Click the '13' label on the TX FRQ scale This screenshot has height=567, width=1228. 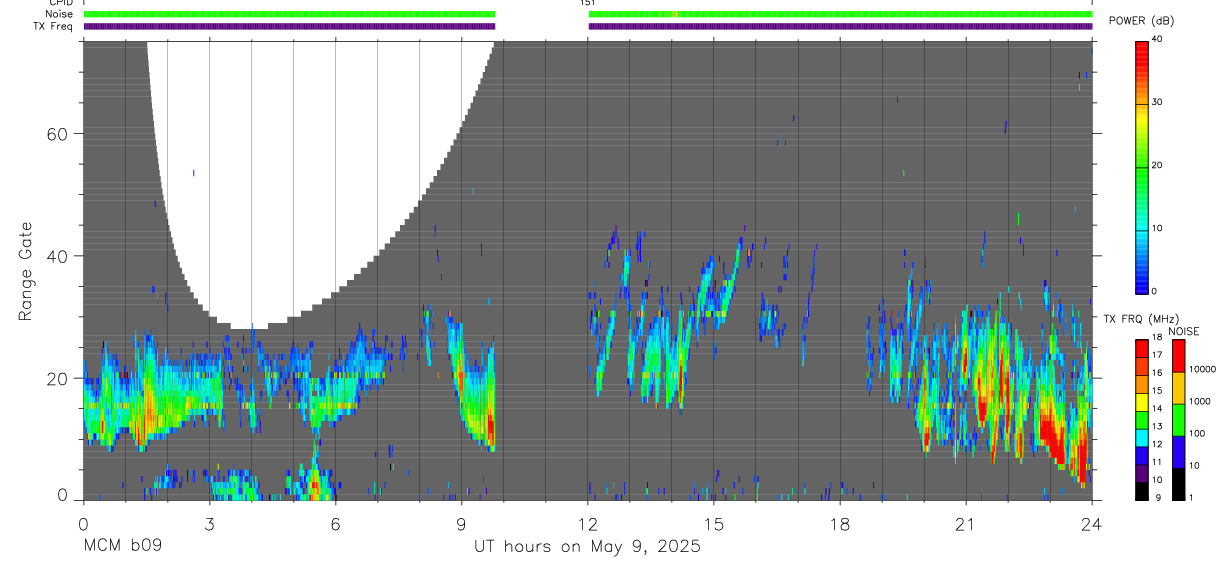click(1158, 426)
